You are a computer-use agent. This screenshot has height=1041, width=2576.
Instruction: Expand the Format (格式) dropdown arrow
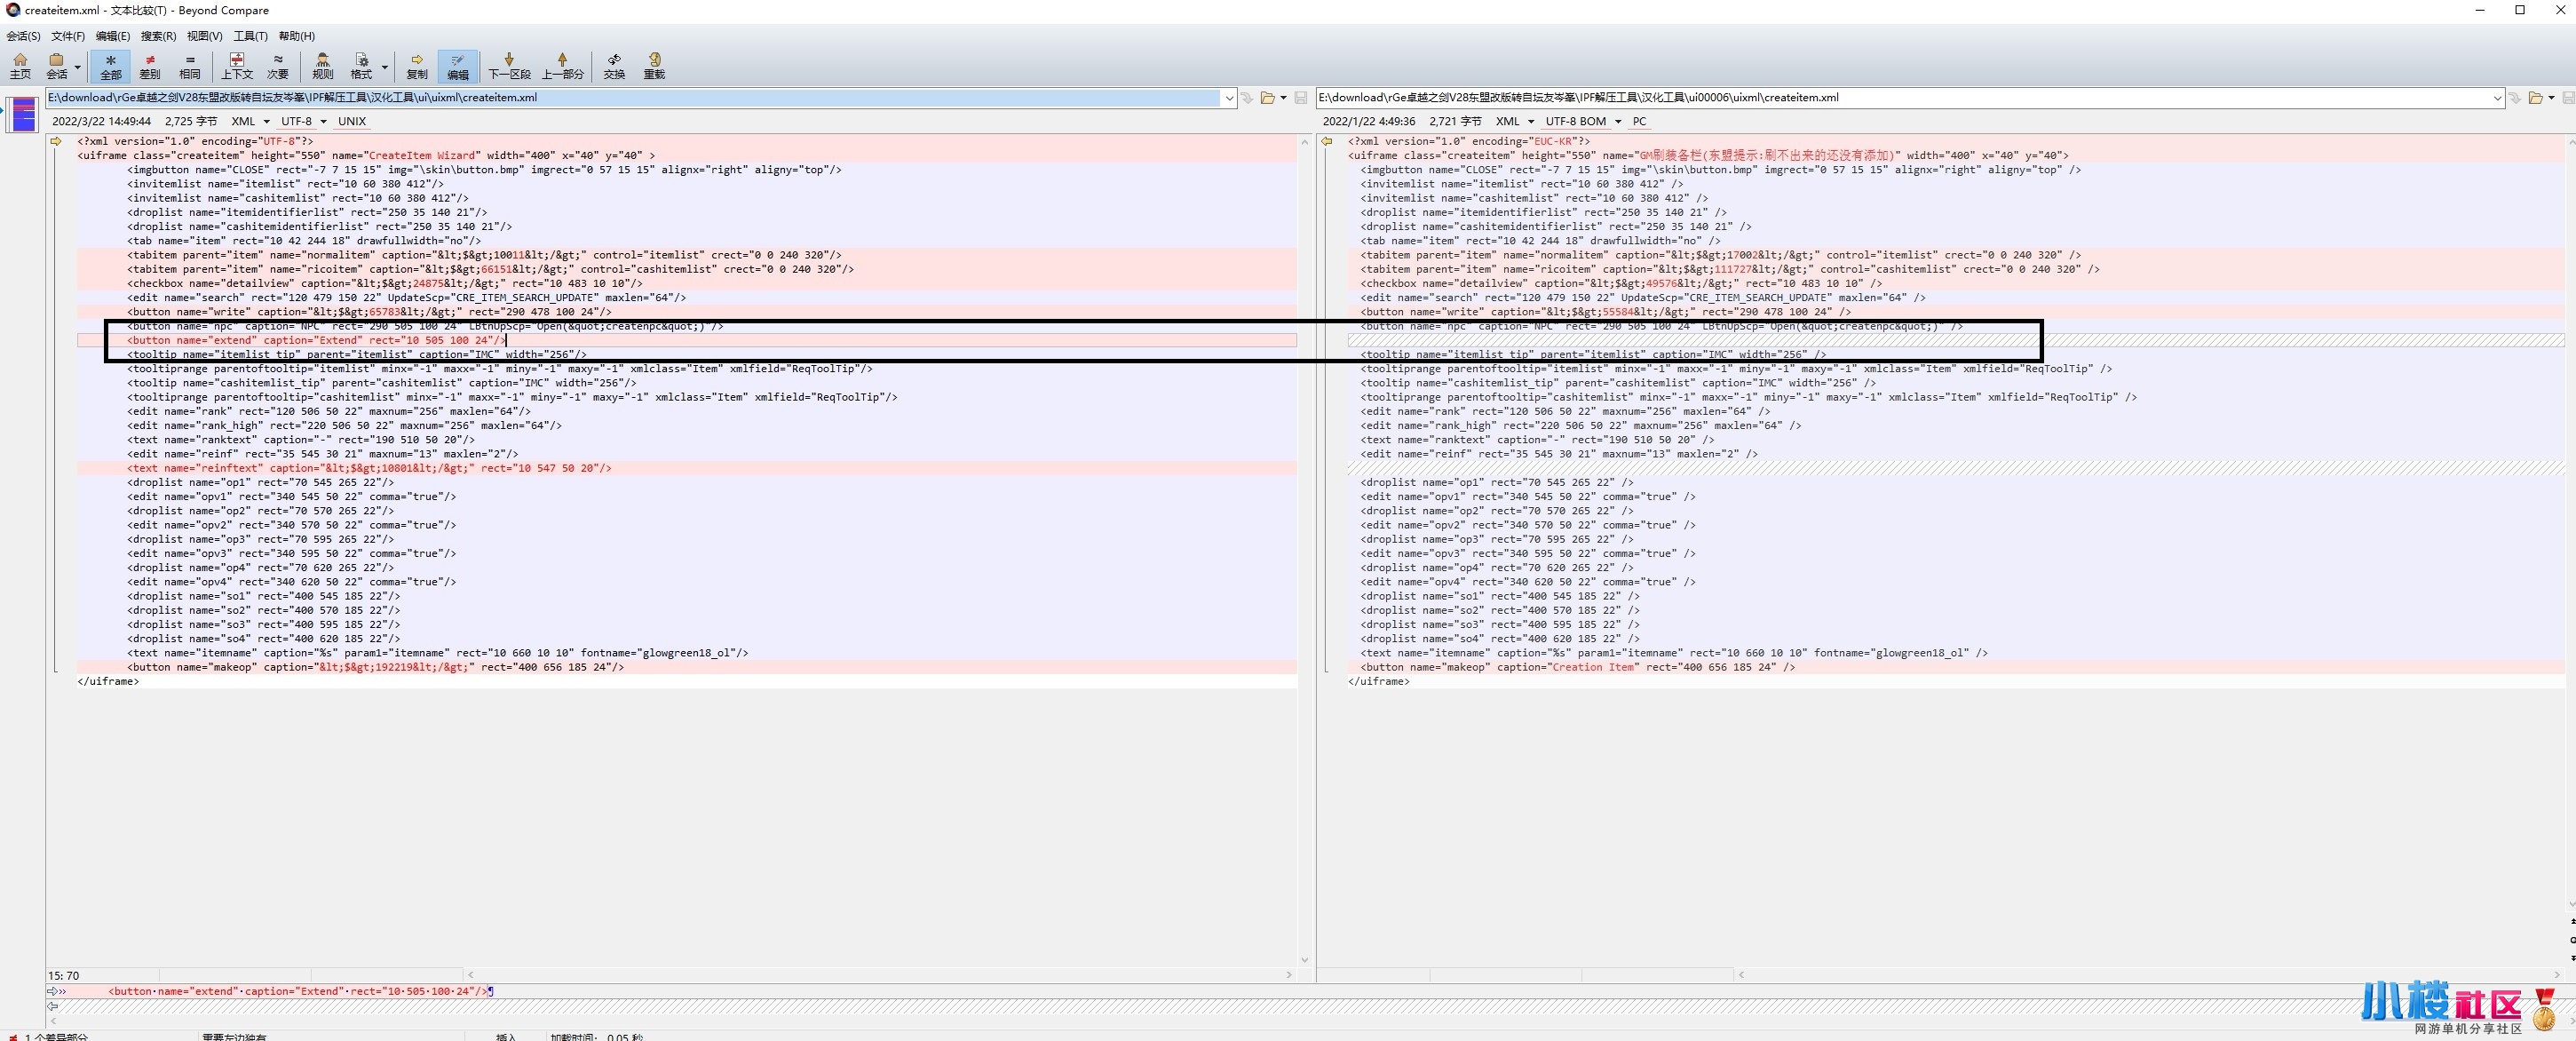[384, 67]
